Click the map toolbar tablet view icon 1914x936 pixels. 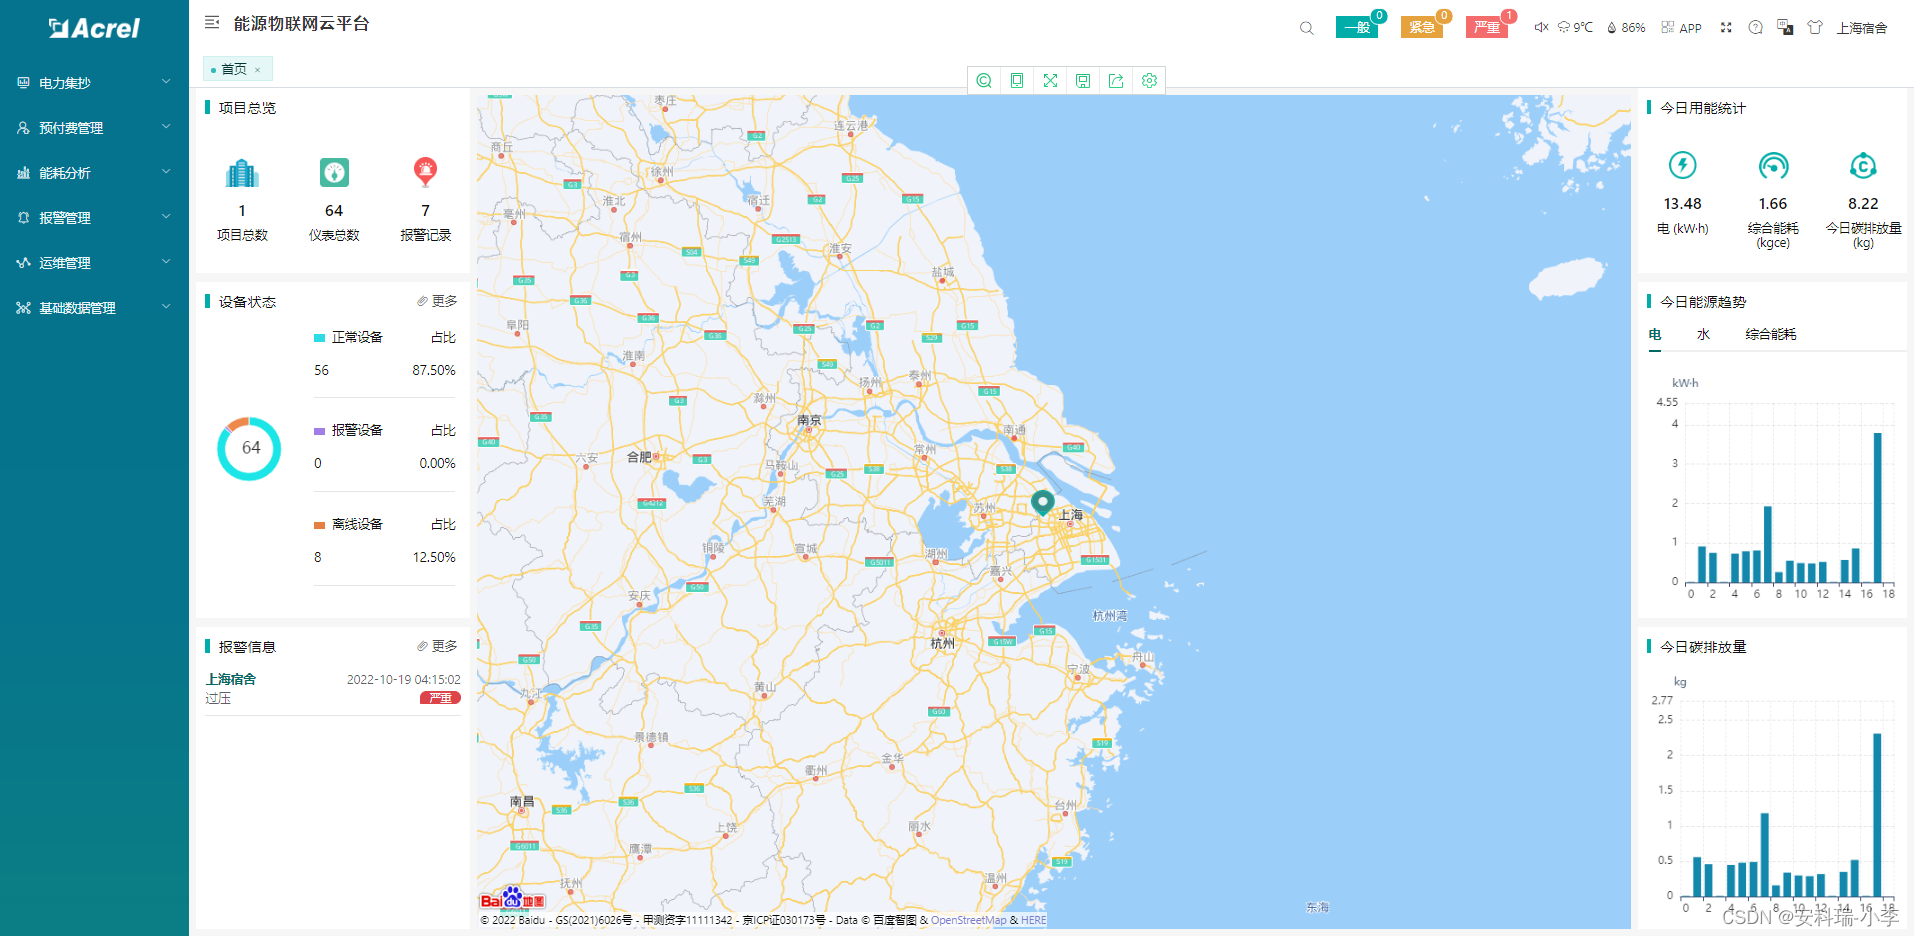1017,80
